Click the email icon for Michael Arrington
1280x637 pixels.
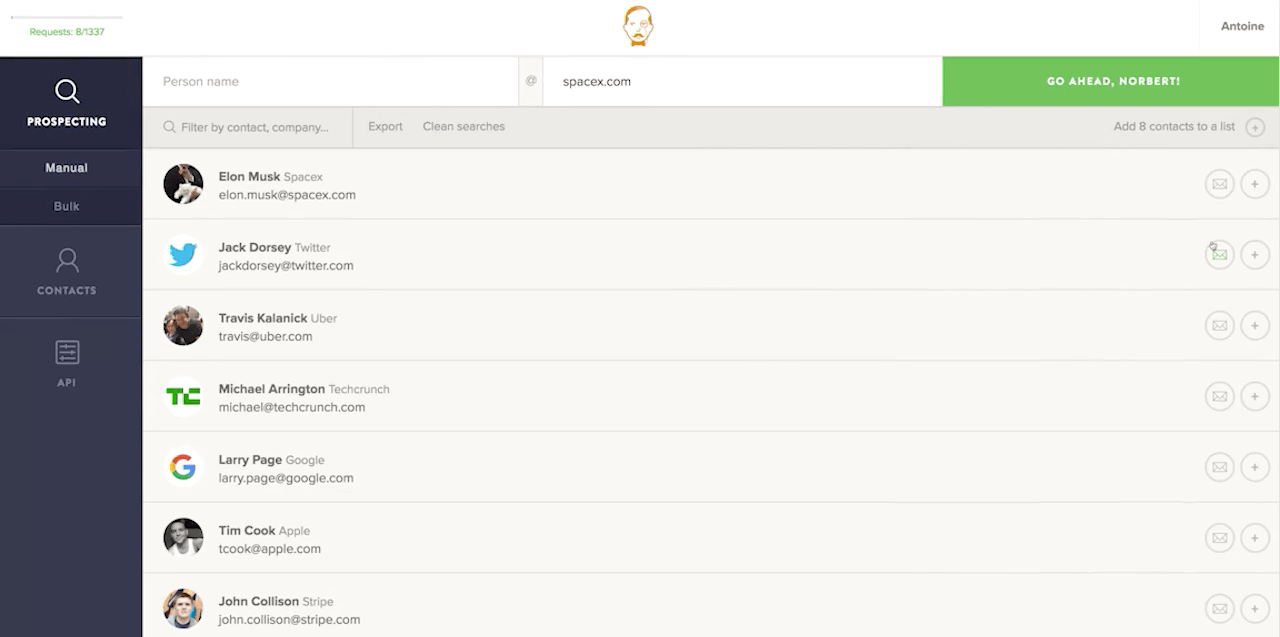pos(1219,396)
